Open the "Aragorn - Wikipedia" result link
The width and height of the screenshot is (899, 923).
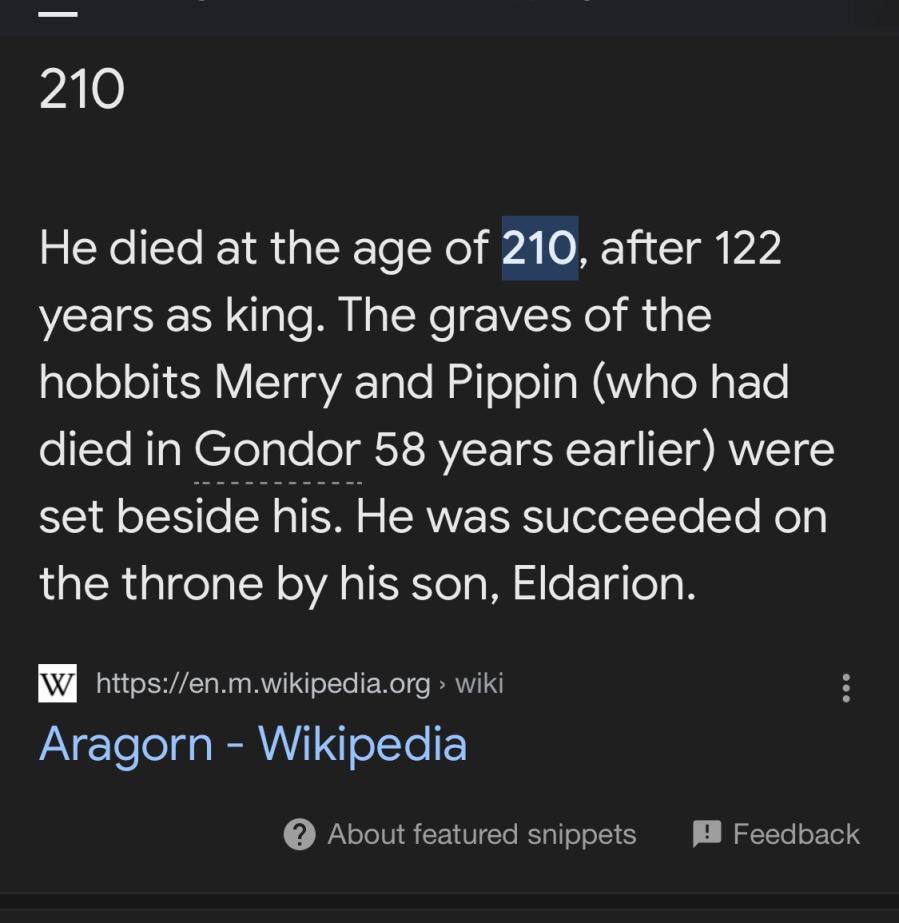253,745
